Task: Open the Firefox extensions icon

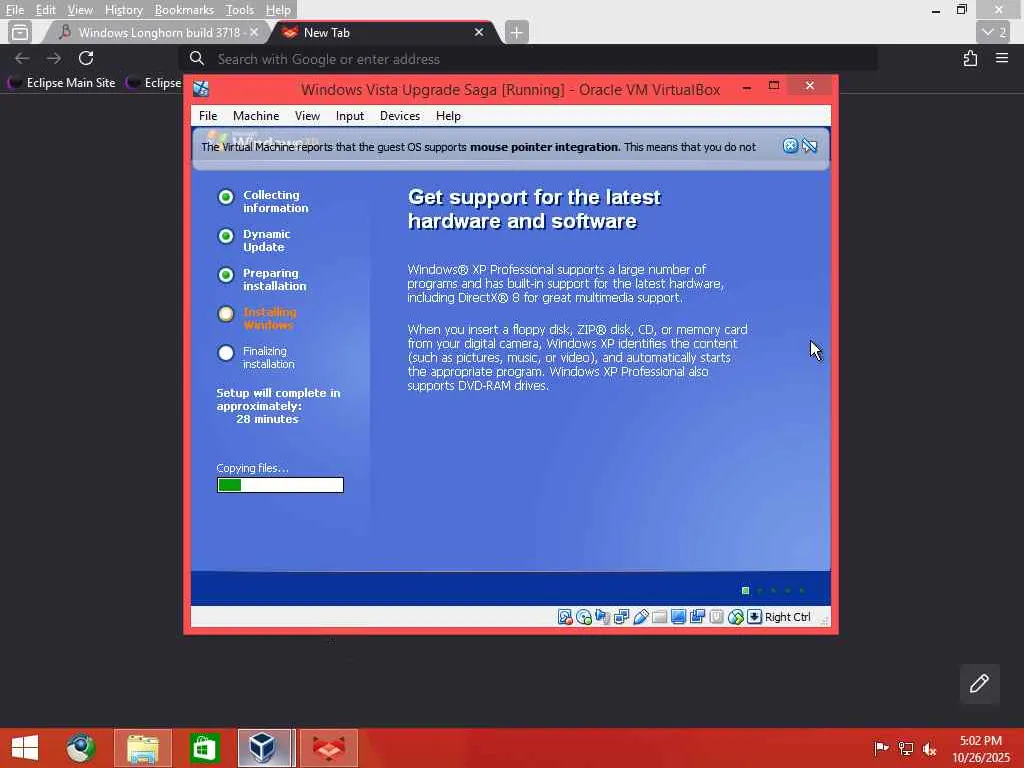Action: (970, 59)
